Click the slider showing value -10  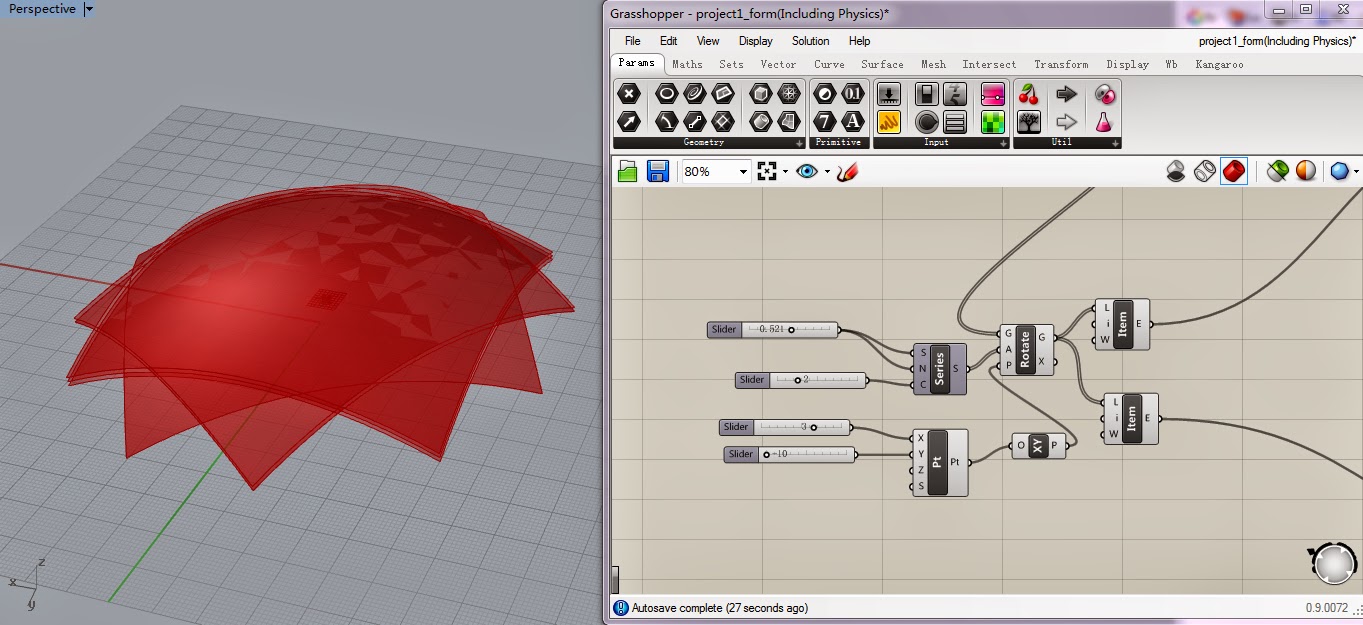coord(790,455)
